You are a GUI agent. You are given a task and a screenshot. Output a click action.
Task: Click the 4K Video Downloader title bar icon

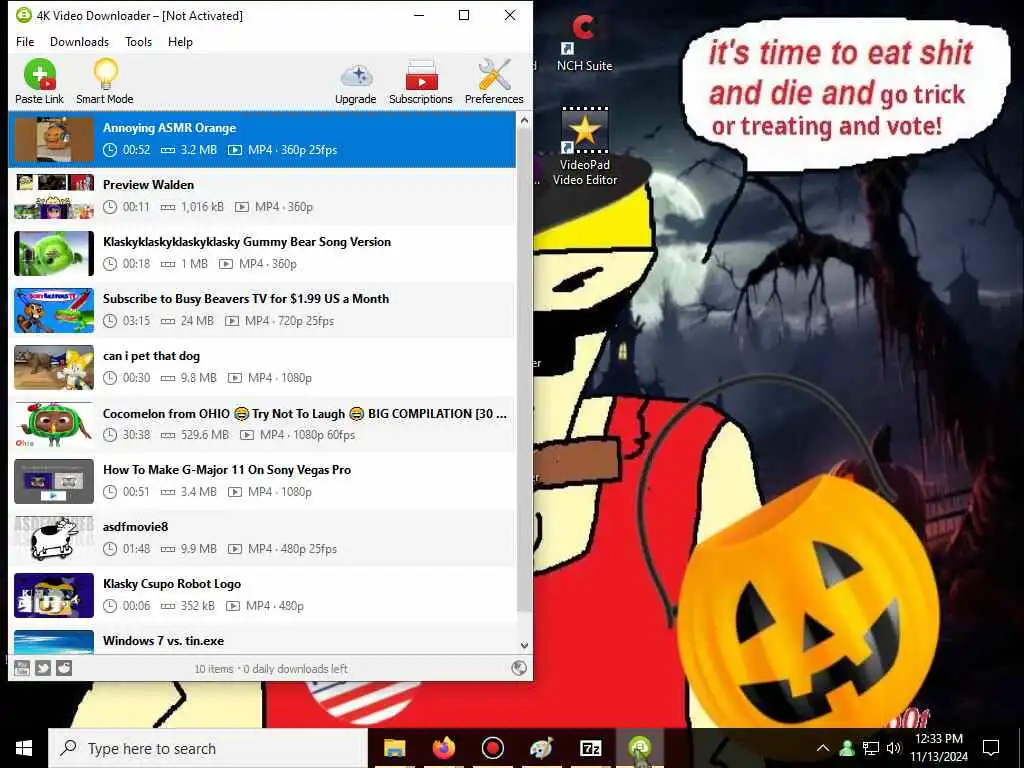tap(24, 15)
